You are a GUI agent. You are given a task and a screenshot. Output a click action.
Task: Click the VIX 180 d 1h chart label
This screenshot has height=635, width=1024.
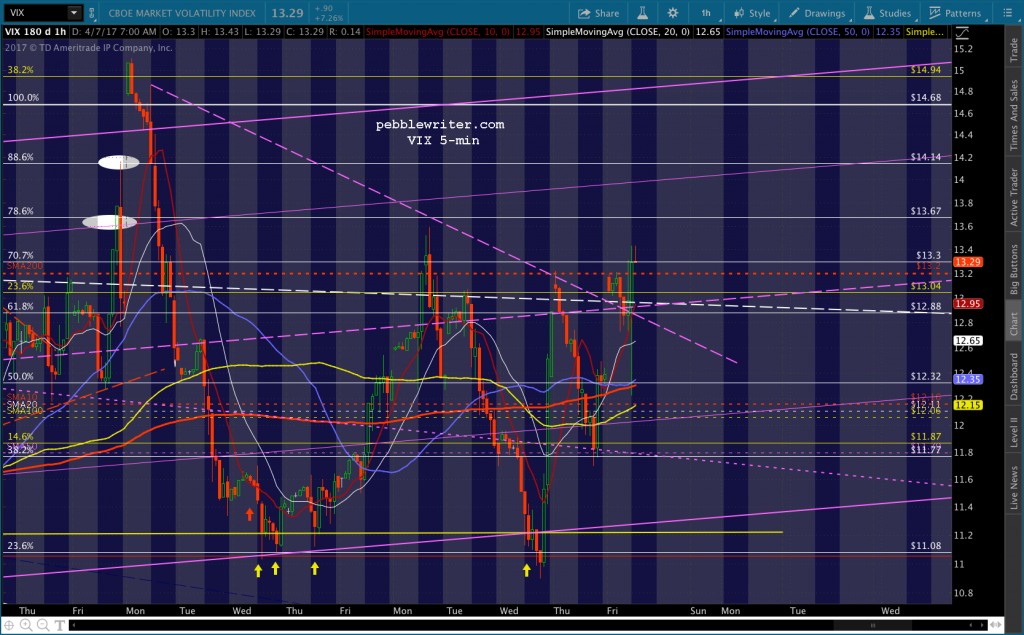[36, 31]
